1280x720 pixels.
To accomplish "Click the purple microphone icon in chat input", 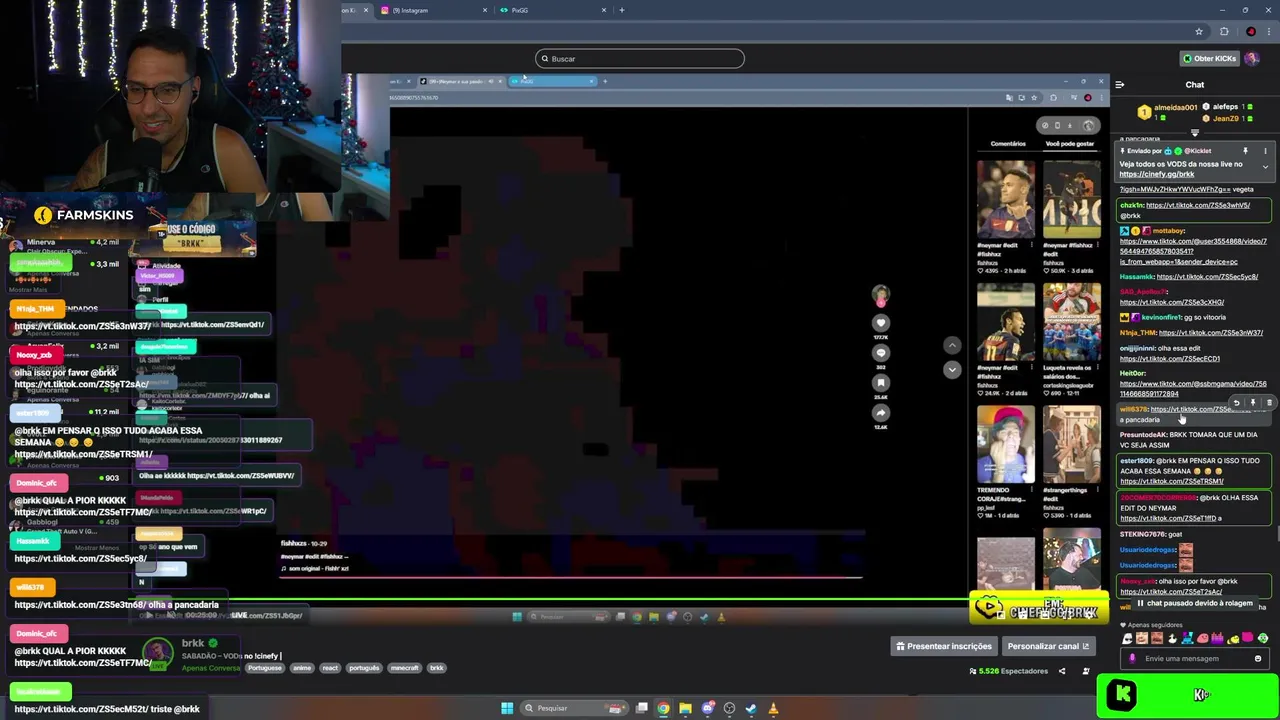I will click(1132, 659).
